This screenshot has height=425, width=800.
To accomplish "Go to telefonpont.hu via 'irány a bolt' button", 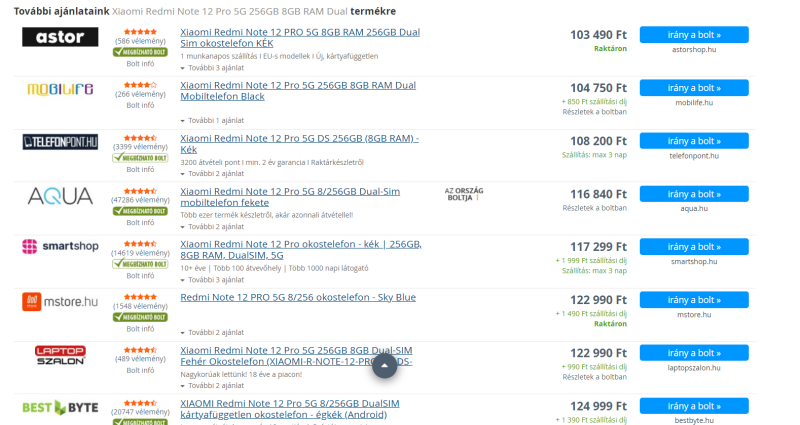I will 694,141.
